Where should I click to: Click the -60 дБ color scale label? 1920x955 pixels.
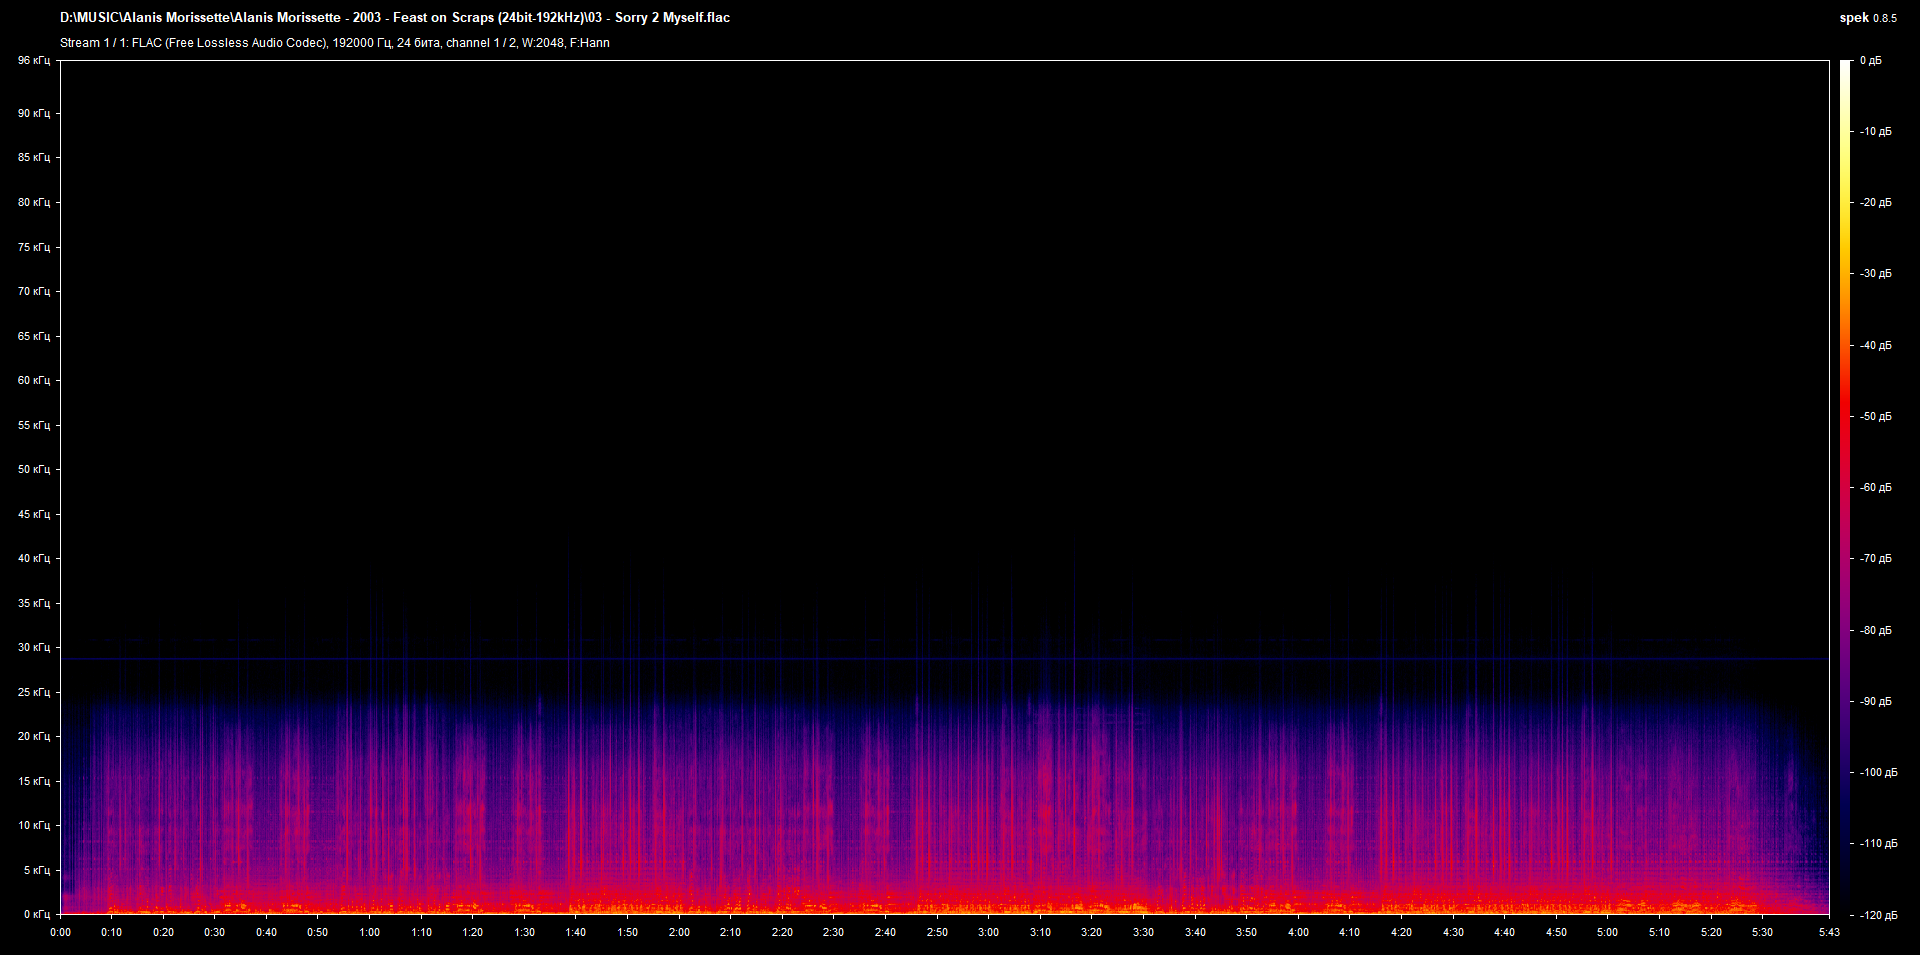[1875, 488]
